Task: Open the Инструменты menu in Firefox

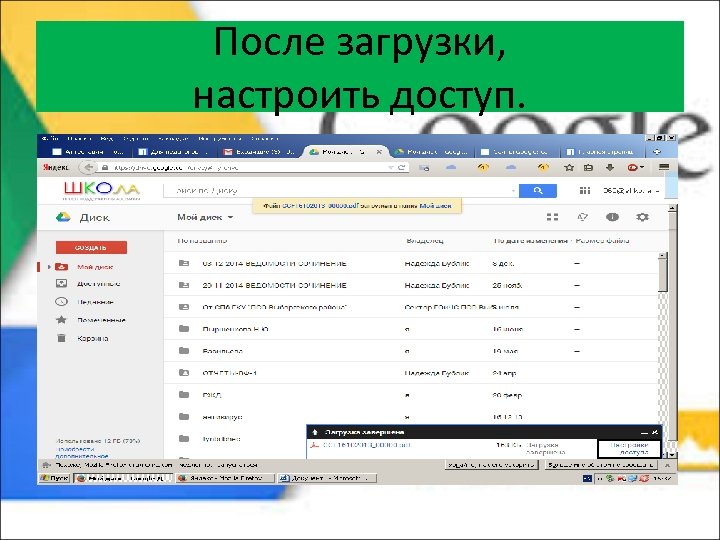Action: pos(220,138)
